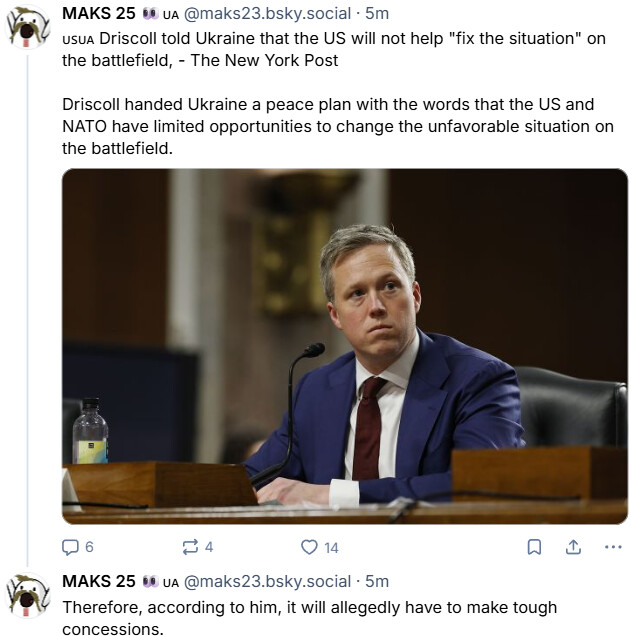The image size is (640, 636).
Task: Click the MAKS 25 name on the lower post
Action: 98,581
